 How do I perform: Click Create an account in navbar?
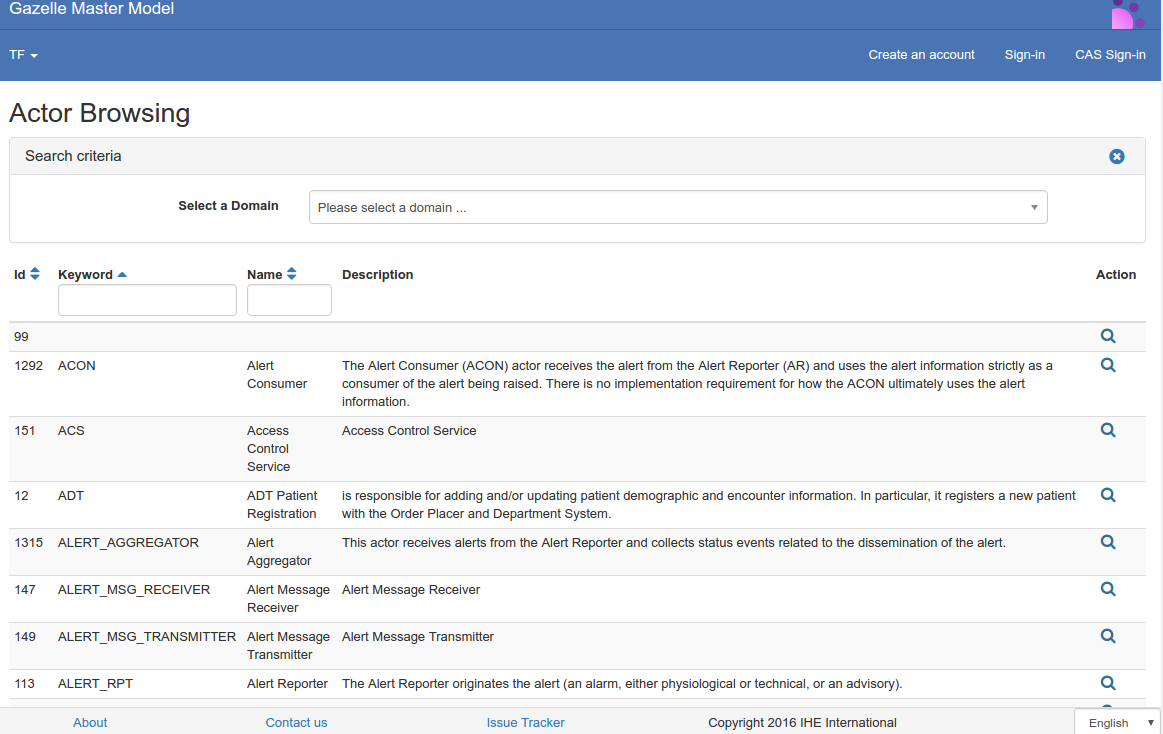(x=921, y=55)
